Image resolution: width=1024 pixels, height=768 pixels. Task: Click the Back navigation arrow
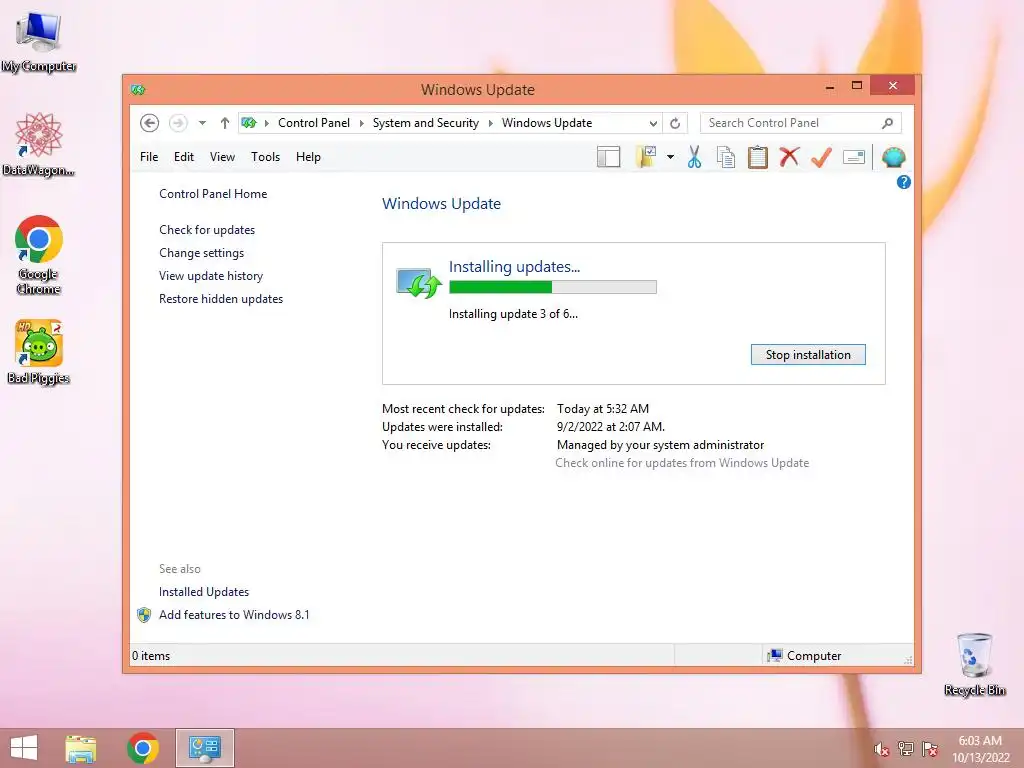click(150, 123)
